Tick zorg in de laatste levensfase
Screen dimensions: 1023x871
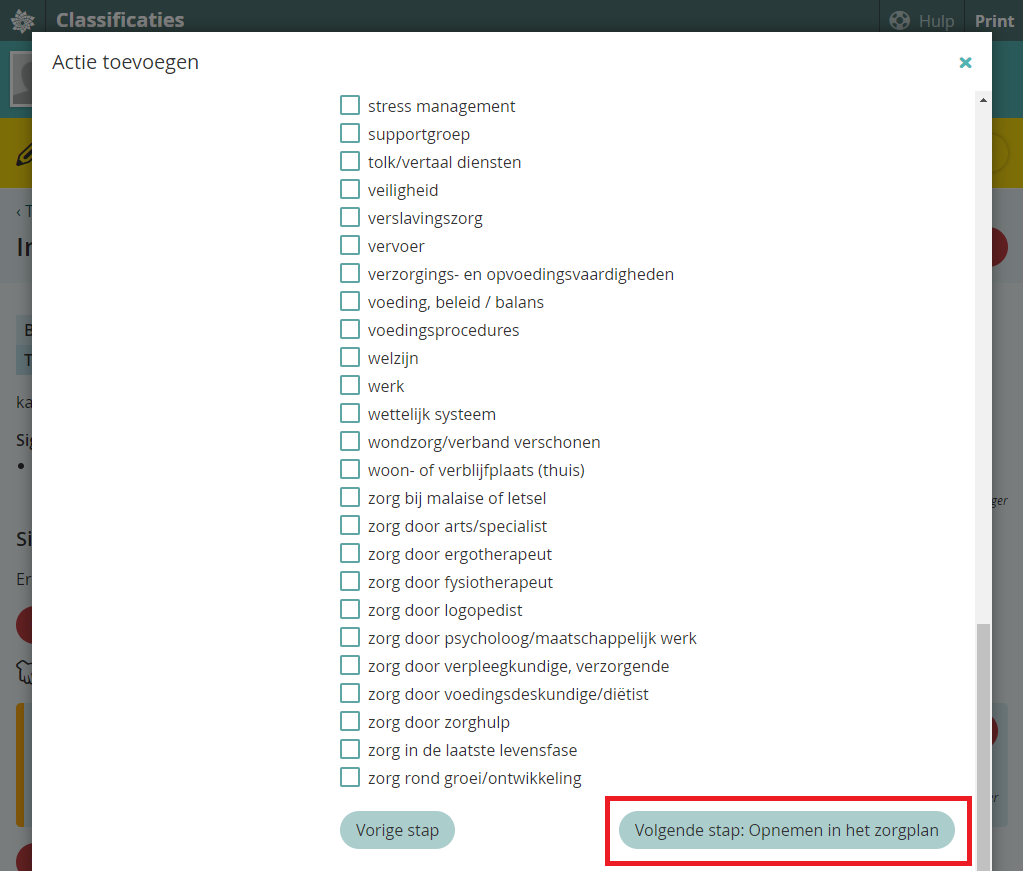tap(350, 750)
